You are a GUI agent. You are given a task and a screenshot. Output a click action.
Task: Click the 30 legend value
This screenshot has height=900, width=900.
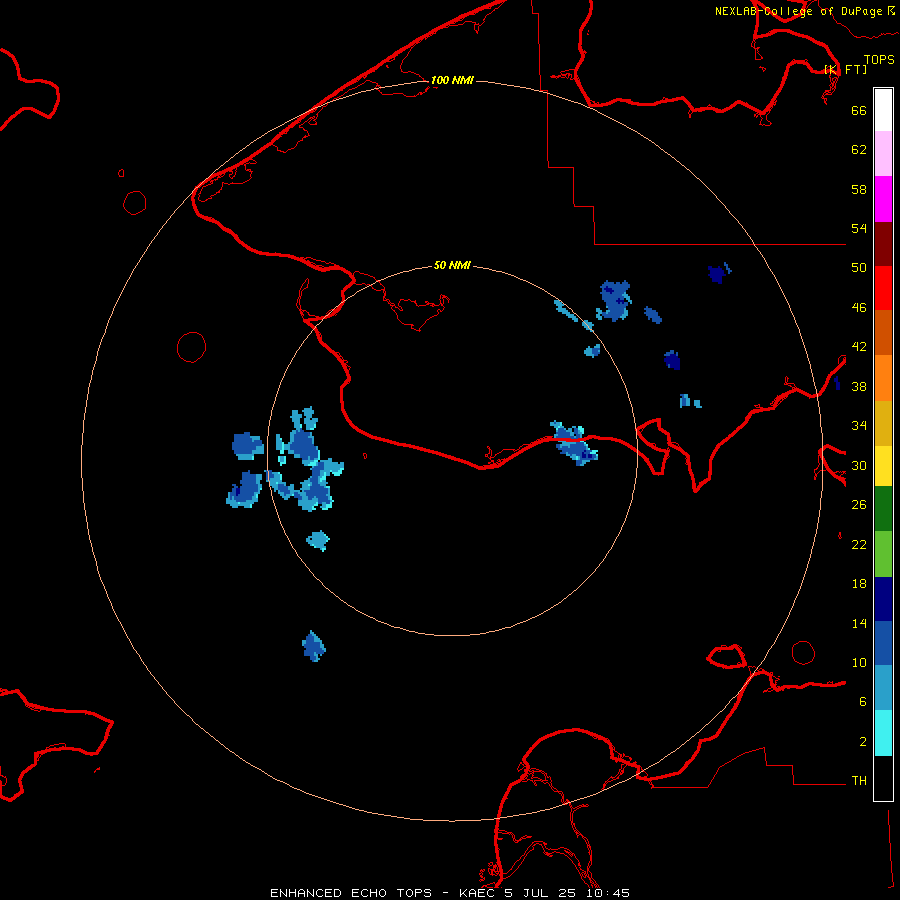coord(859,465)
